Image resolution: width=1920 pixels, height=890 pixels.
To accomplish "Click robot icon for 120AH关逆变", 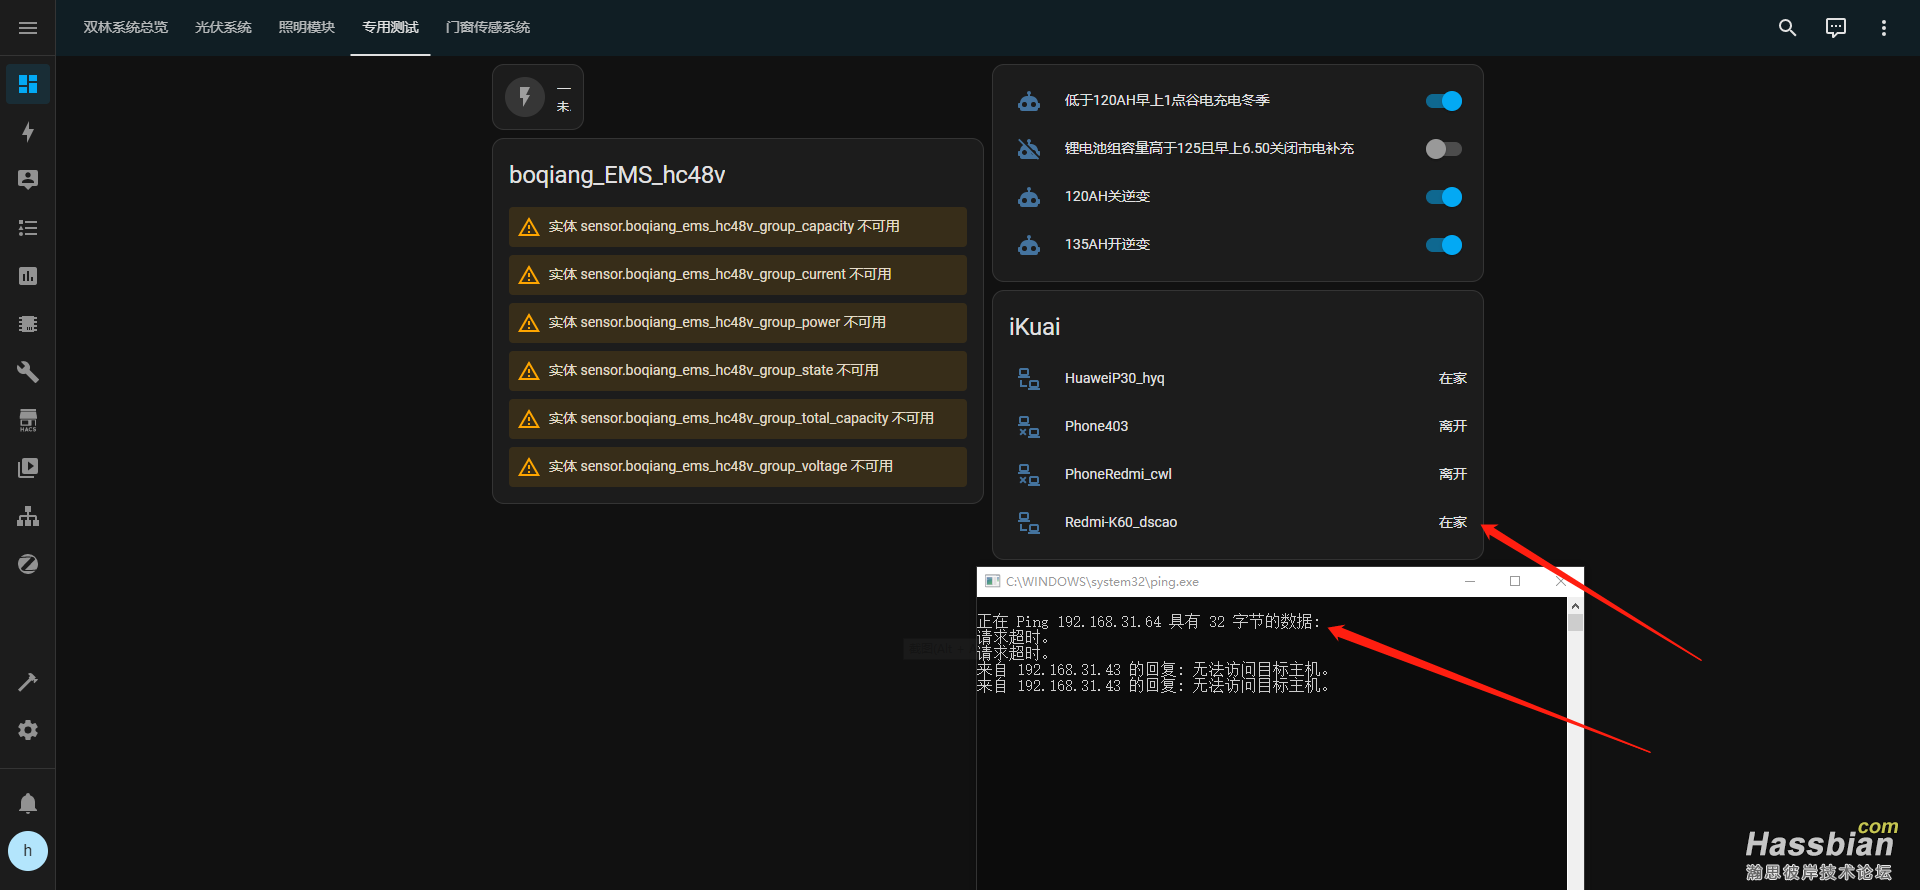I will pos(1029,197).
